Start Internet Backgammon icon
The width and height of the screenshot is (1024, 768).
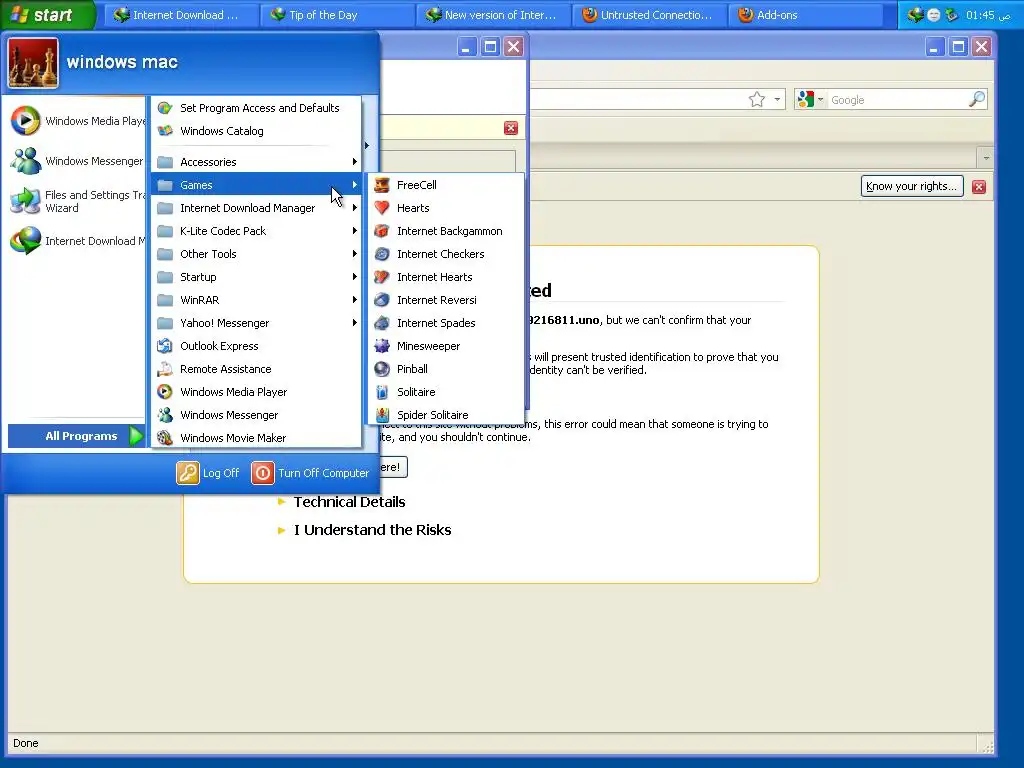tap(382, 231)
